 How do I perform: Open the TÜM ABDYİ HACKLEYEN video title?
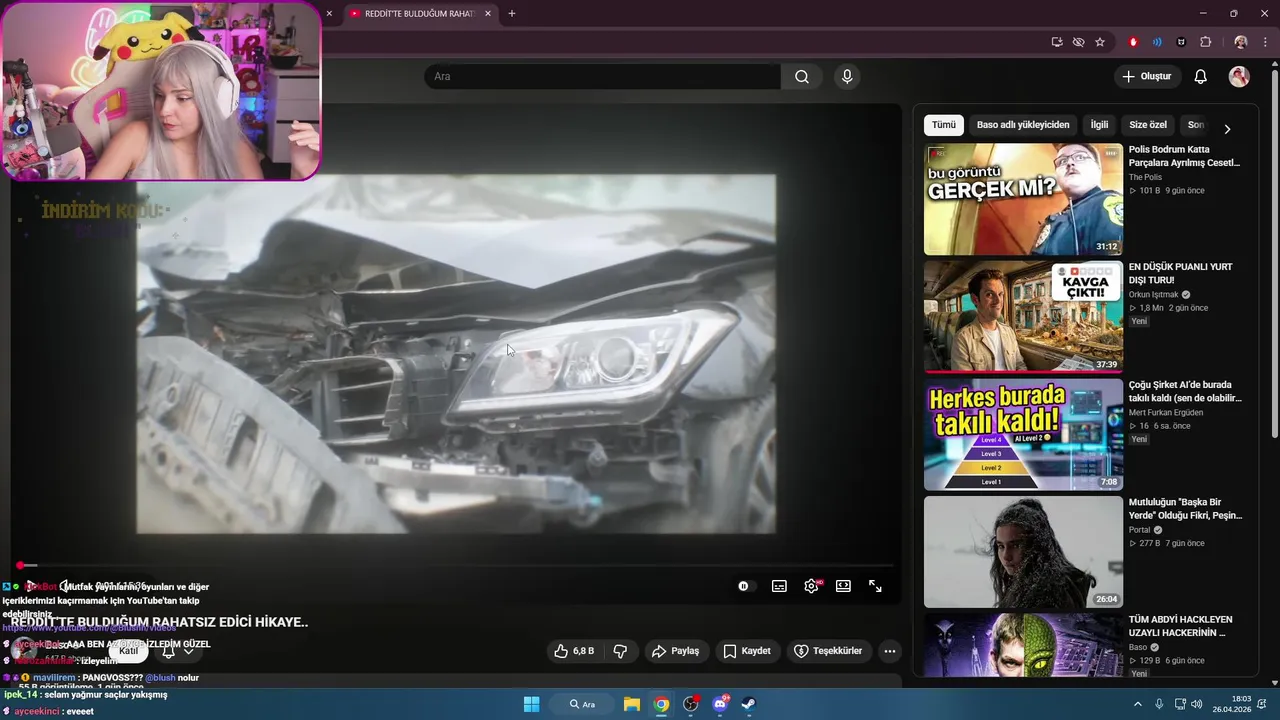click(1180, 626)
